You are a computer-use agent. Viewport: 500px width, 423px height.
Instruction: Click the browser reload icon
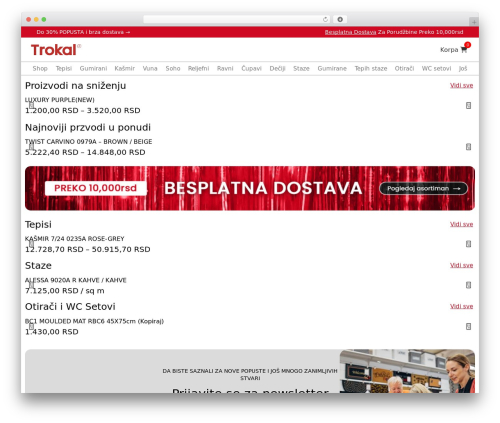pos(325,19)
